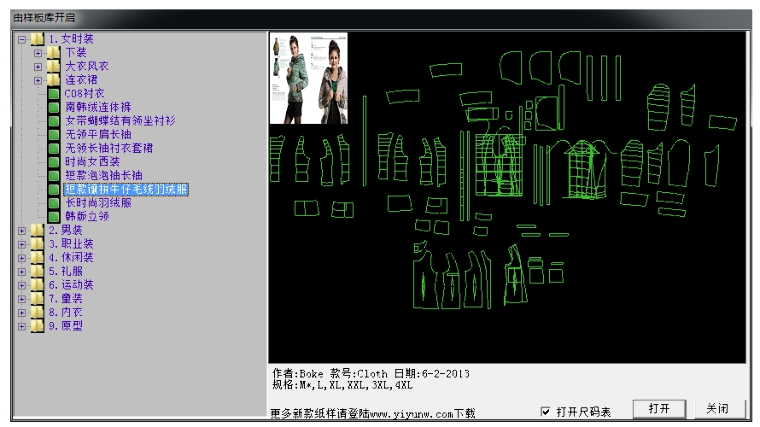The width and height of the screenshot is (760, 427).
Task: Expand the 2.男装 tree node
Action: click(x=22, y=230)
